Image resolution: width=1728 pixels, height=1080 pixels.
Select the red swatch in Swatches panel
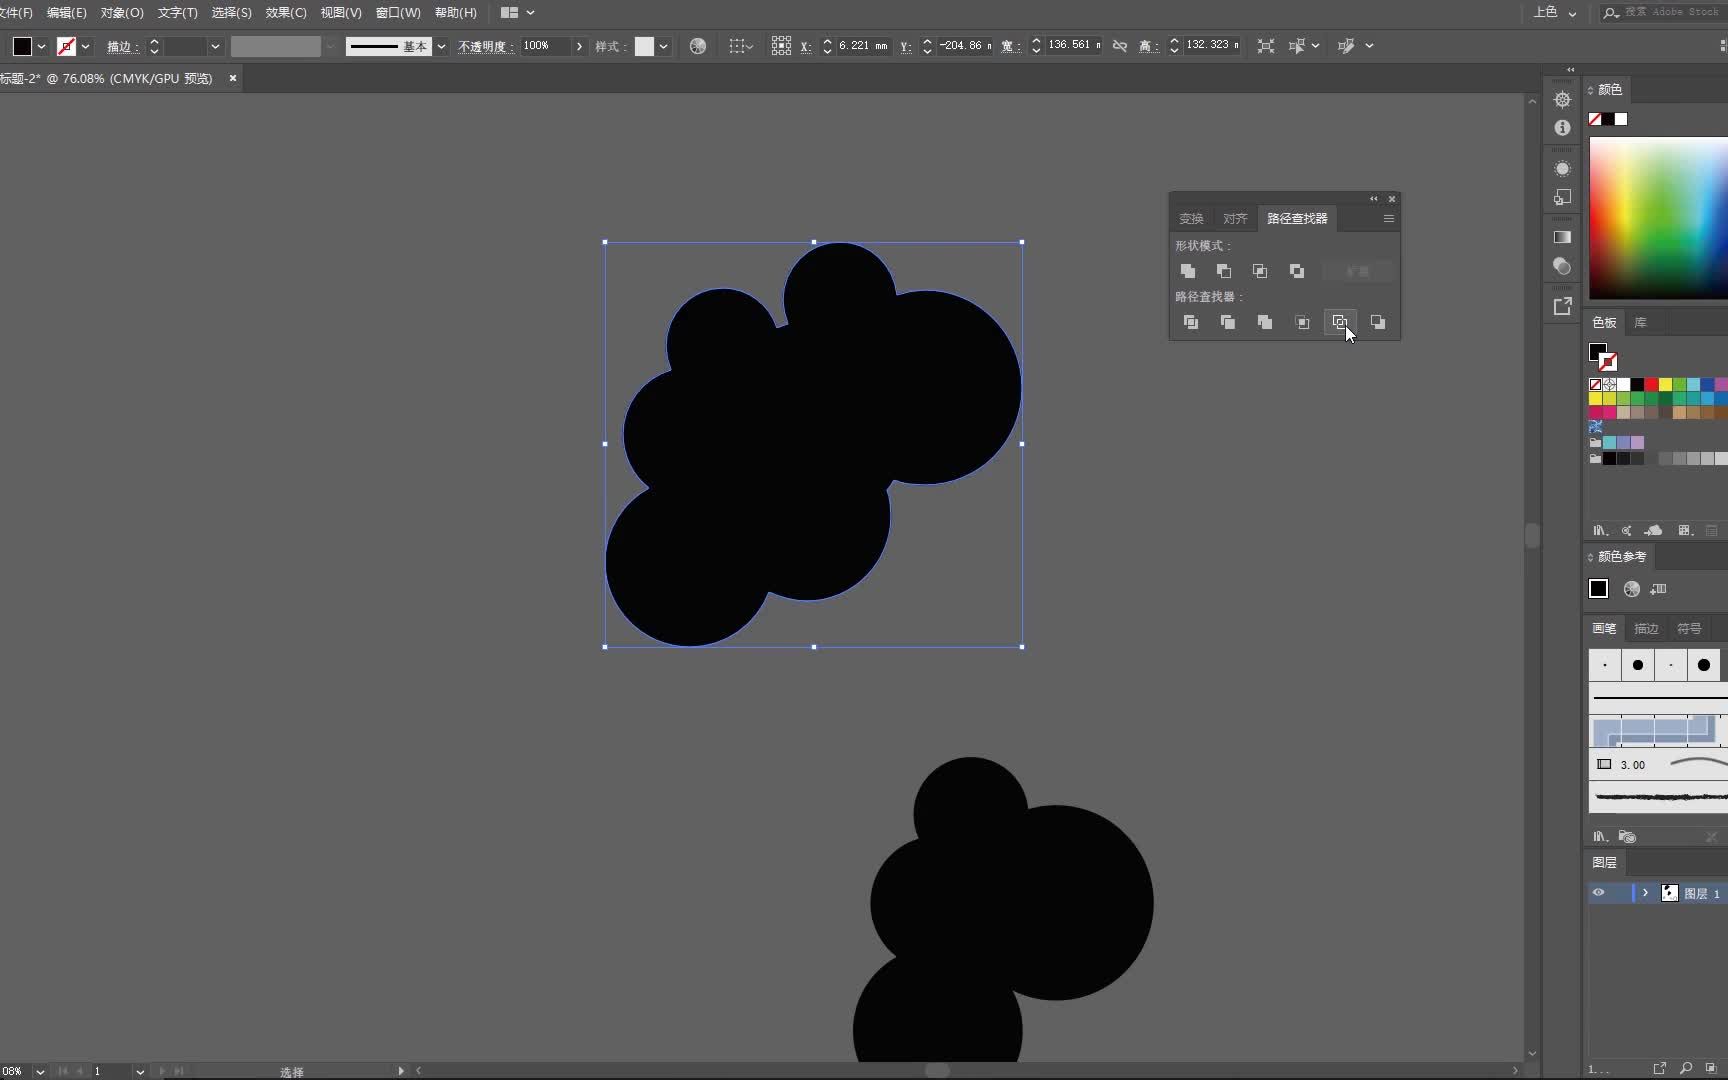1651,384
